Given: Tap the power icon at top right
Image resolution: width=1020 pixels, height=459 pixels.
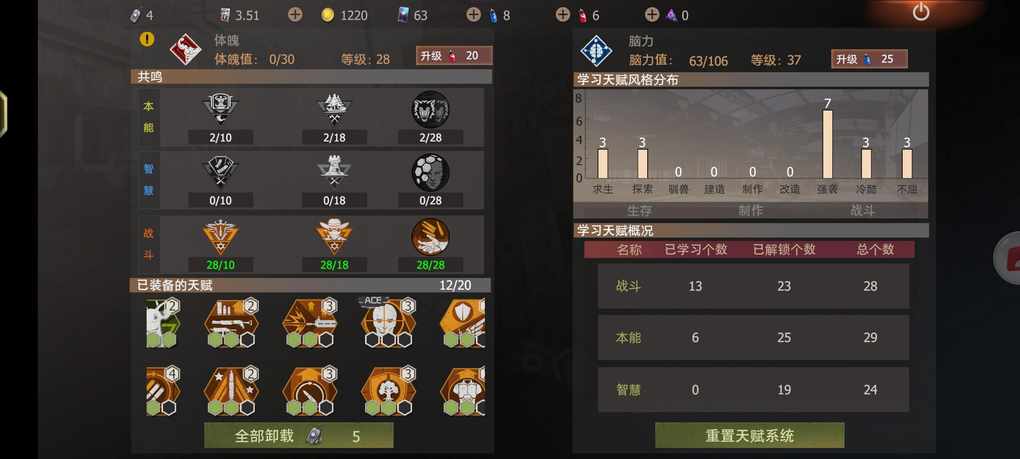Looking at the screenshot, I should click(x=920, y=12).
